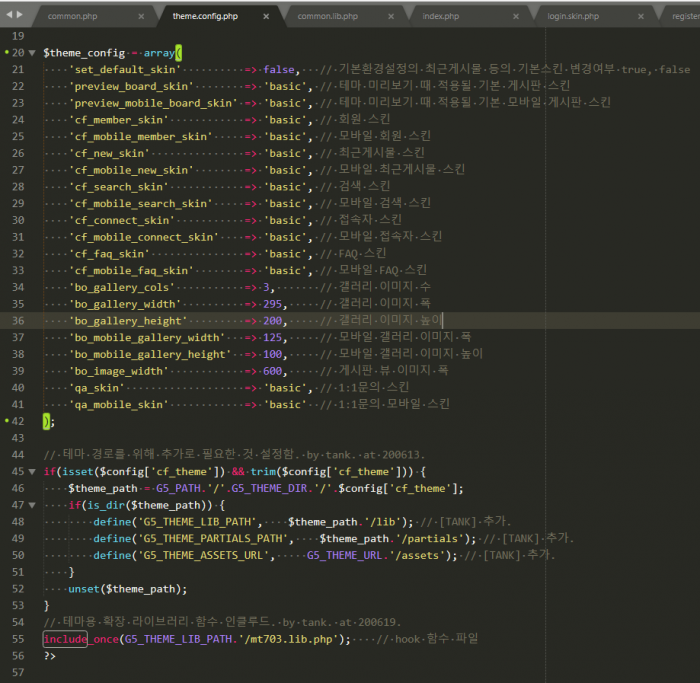Click line number 36 in the gutter

click(x=19, y=320)
